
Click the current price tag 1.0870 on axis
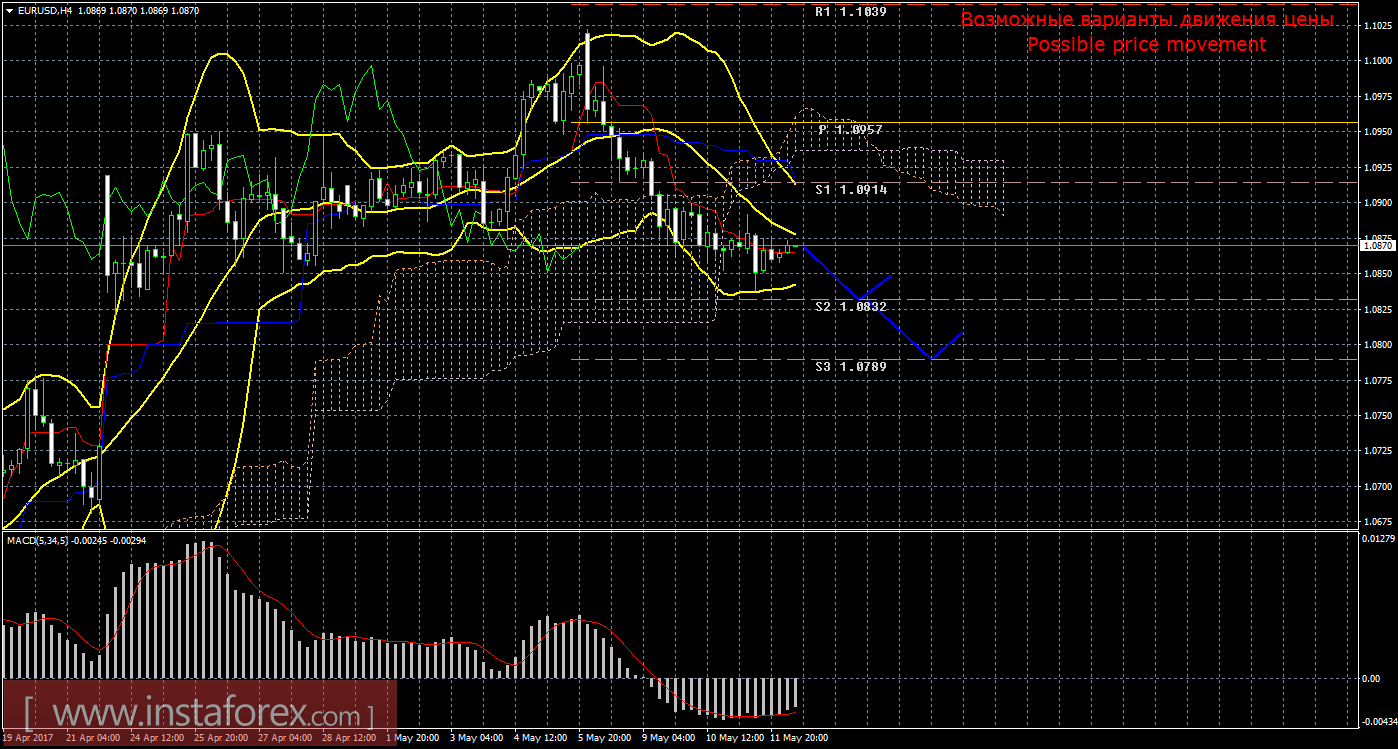click(x=1376, y=244)
